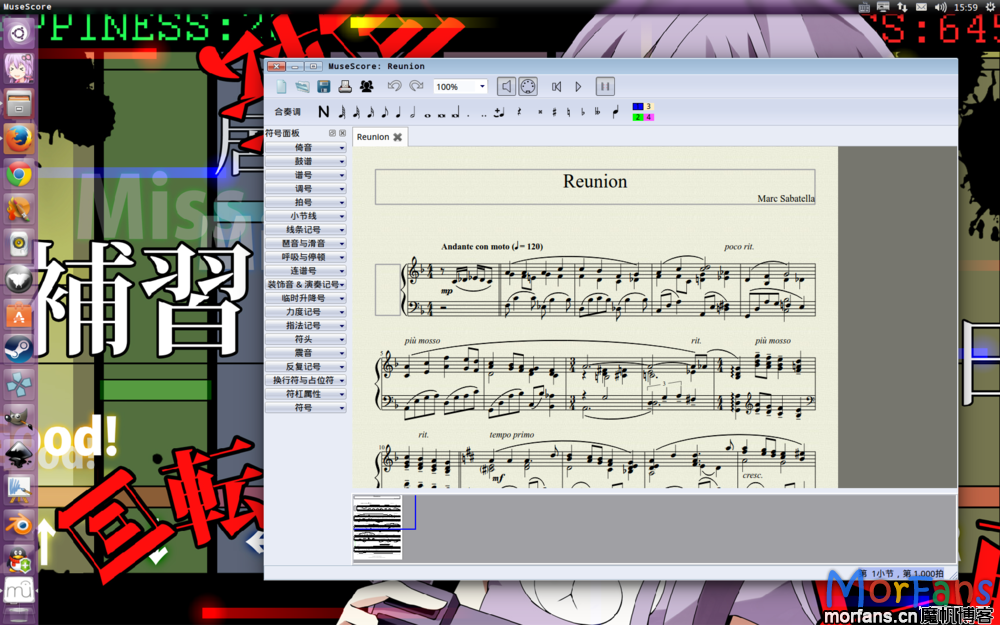Image resolution: width=1000 pixels, height=625 pixels.
Task: Select the double whole note duration
Action: pos(441,114)
